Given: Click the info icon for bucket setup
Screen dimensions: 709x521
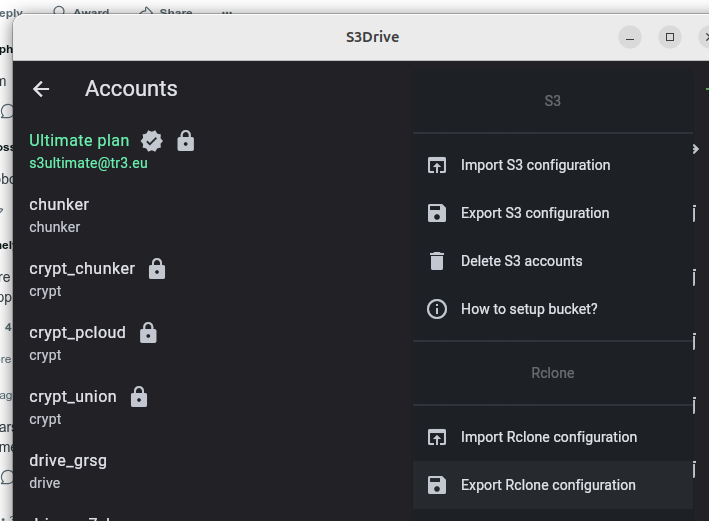Looking at the screenshot, I should (x=437, y=309).
